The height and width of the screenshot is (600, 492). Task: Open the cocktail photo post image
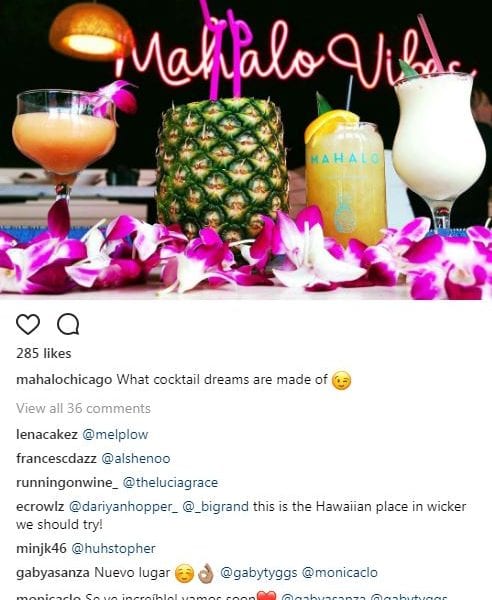(246, 150)
